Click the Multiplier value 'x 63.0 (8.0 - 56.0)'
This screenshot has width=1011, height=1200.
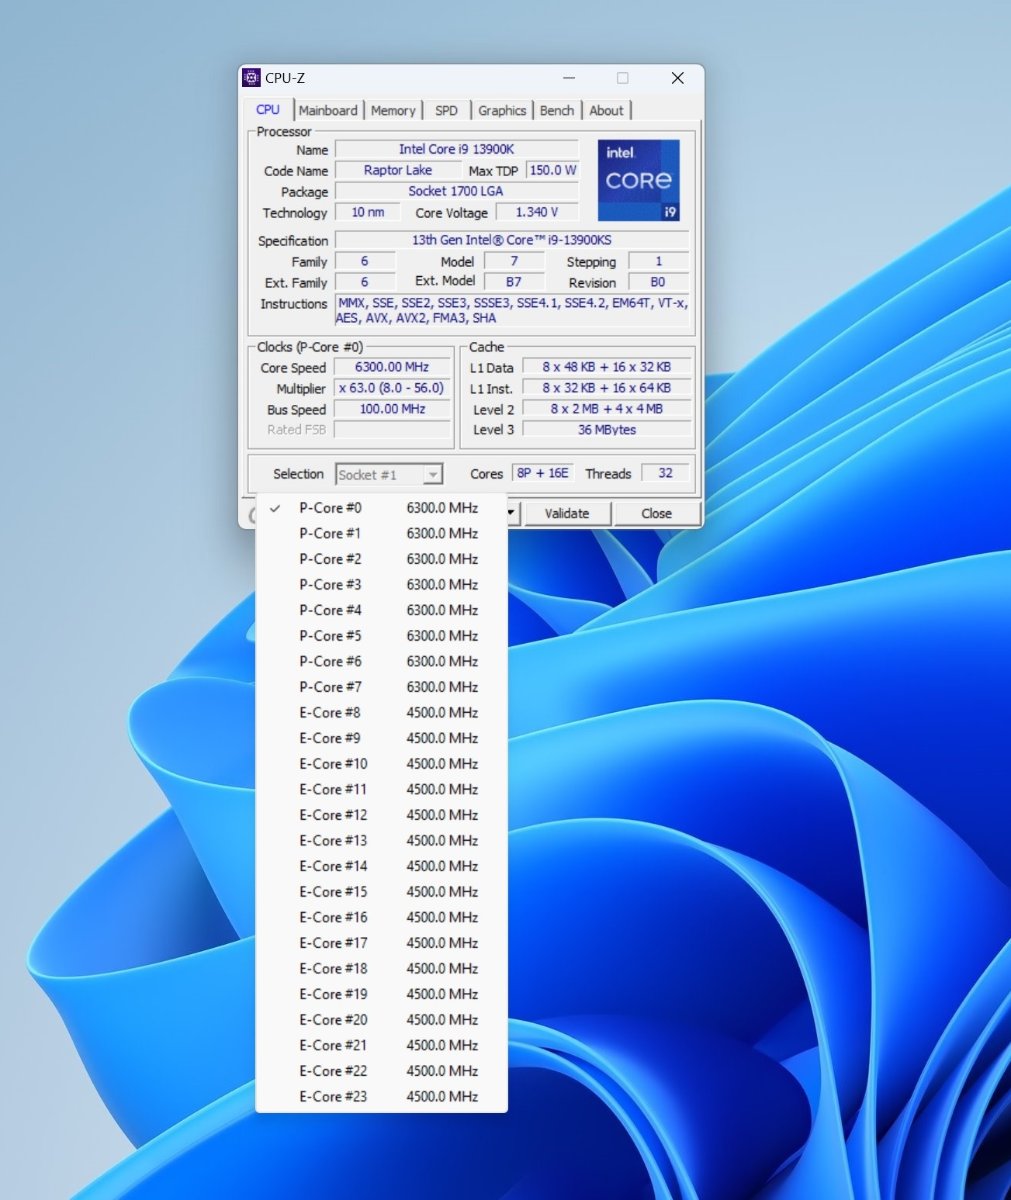pyautogui.click(x=392, y=388)
